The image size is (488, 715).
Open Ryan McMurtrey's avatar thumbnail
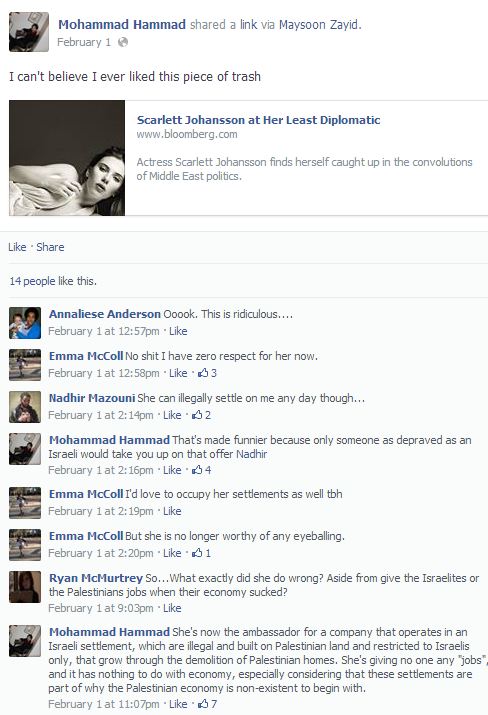point(25,587)
